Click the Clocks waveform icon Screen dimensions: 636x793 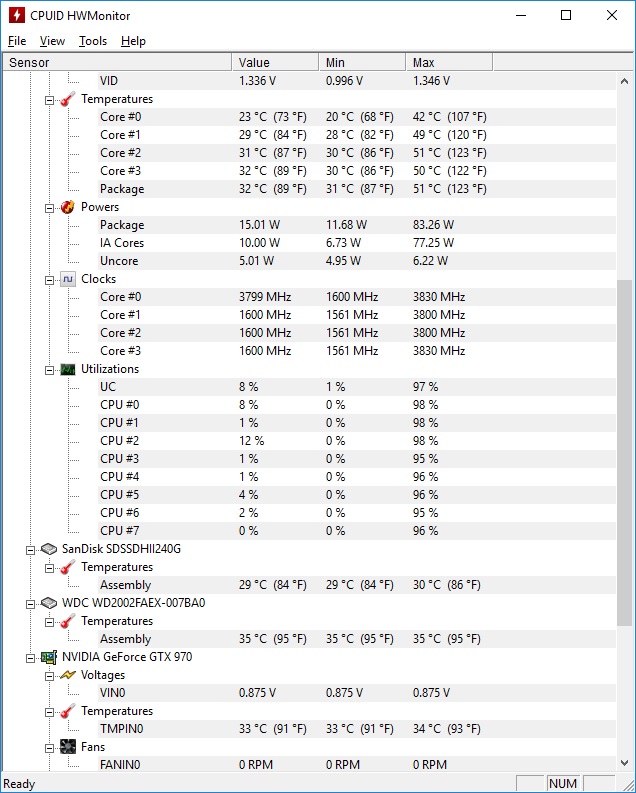(68, 279)
